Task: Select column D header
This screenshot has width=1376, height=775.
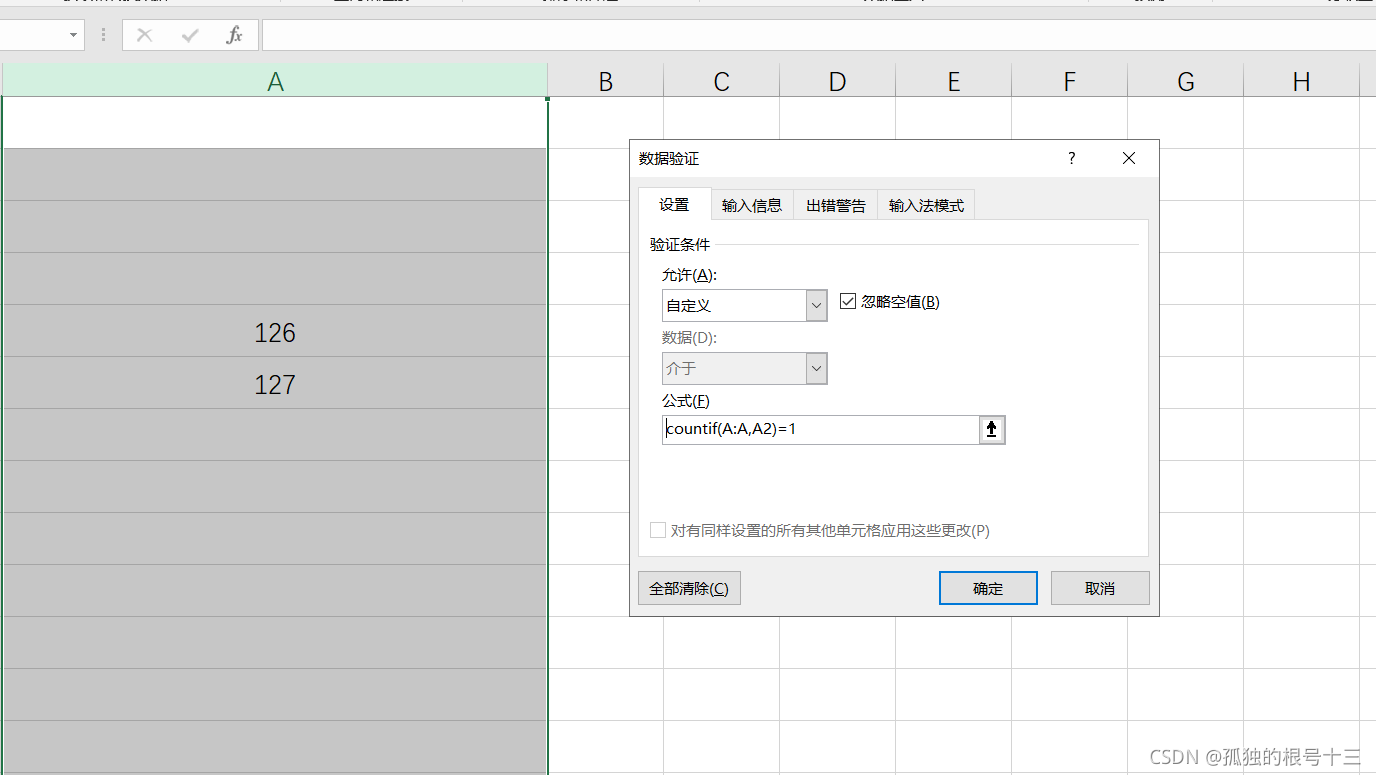Action: click(838, 81)
